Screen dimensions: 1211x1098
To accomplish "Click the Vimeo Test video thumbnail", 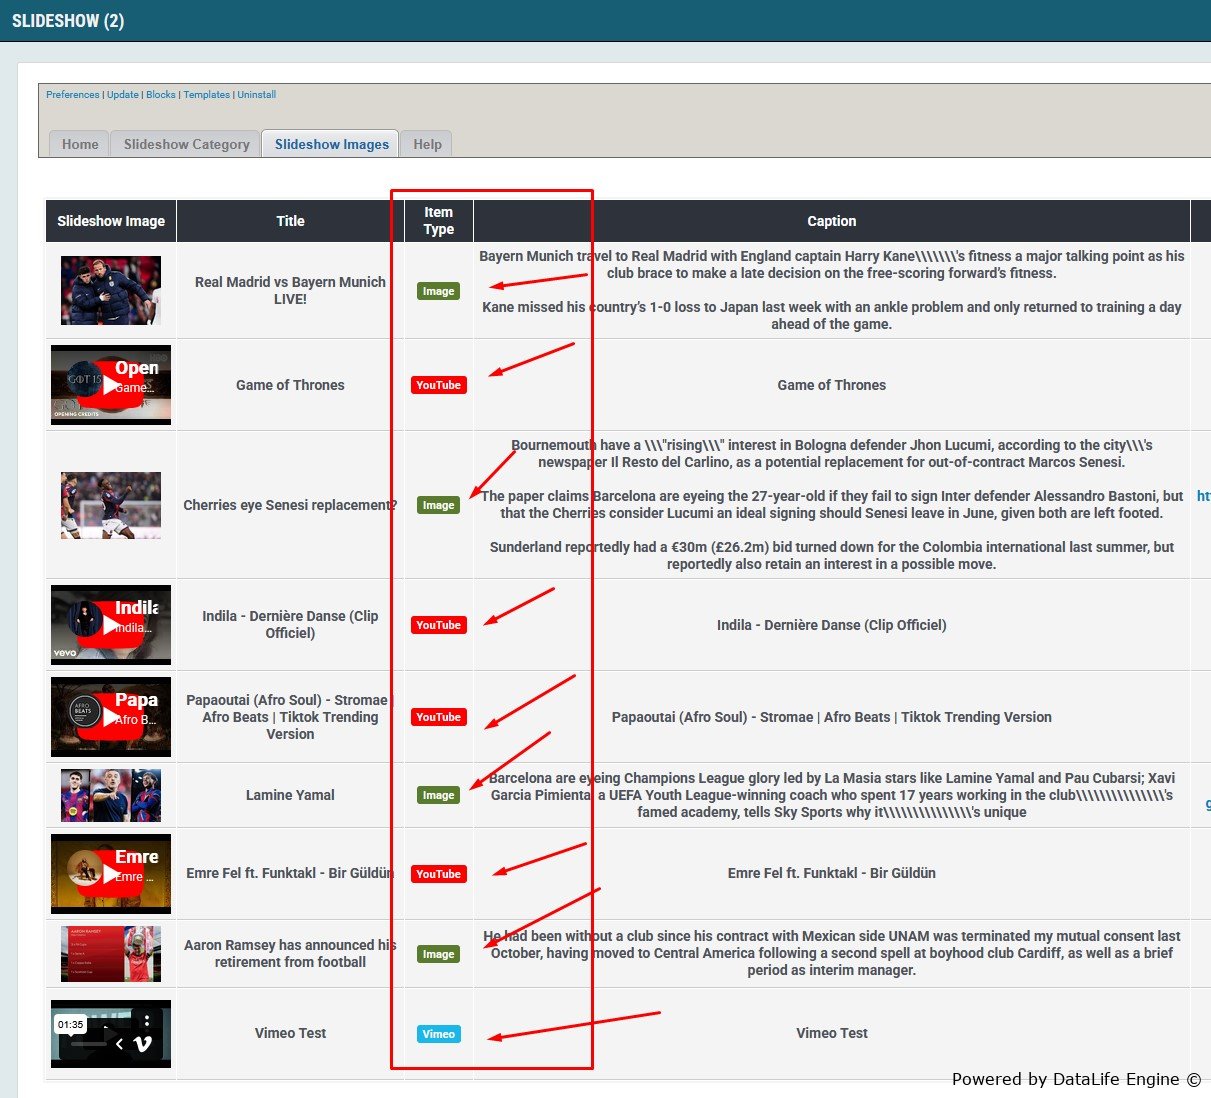I will click(111, 1033).
